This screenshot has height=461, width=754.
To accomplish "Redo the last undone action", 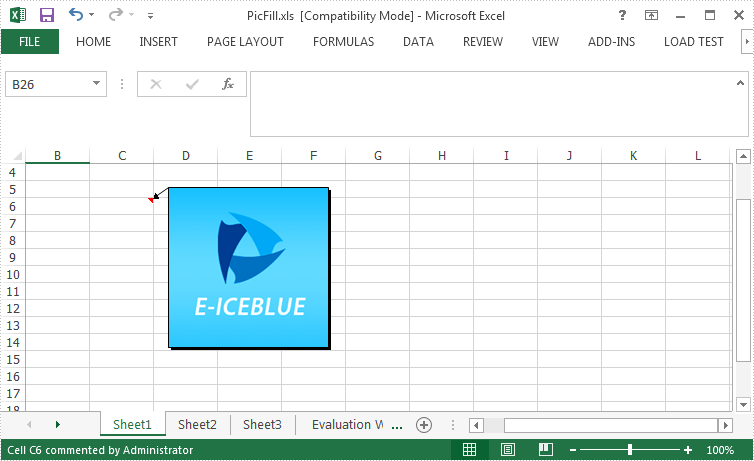I will point(115,14).
